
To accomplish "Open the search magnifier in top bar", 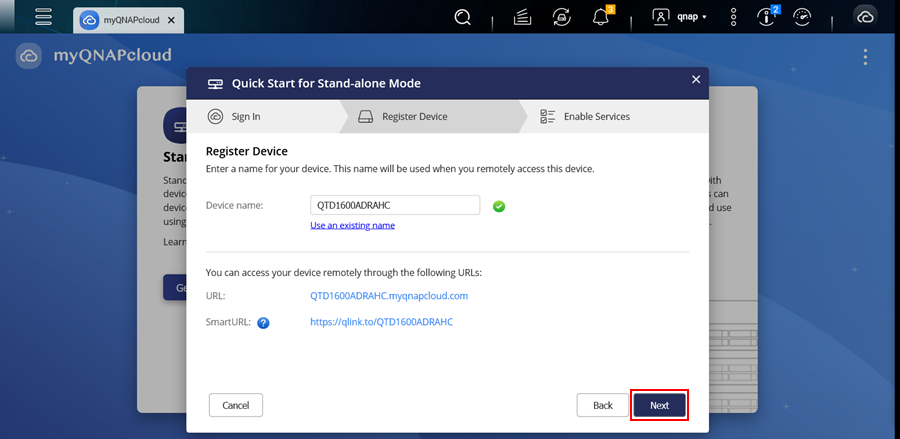I will pos(462,17).
